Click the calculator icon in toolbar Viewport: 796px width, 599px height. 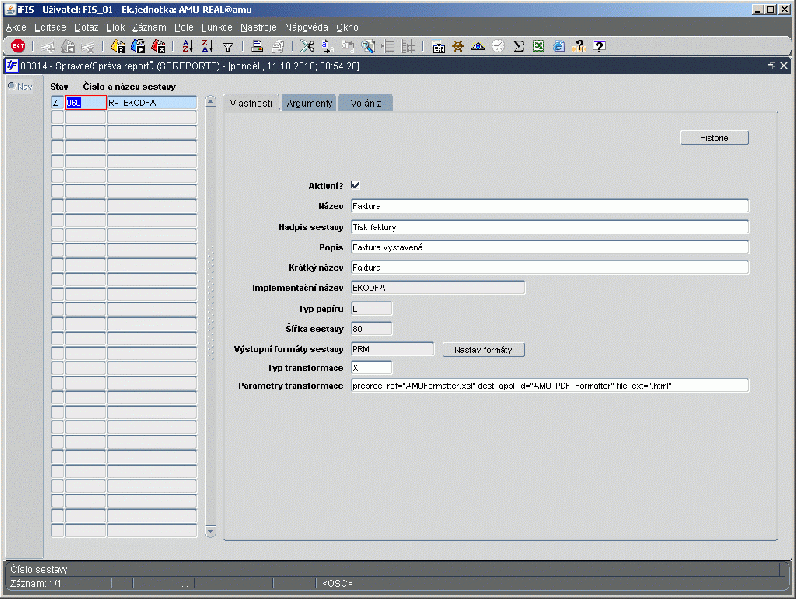click(x=439, y=46)
